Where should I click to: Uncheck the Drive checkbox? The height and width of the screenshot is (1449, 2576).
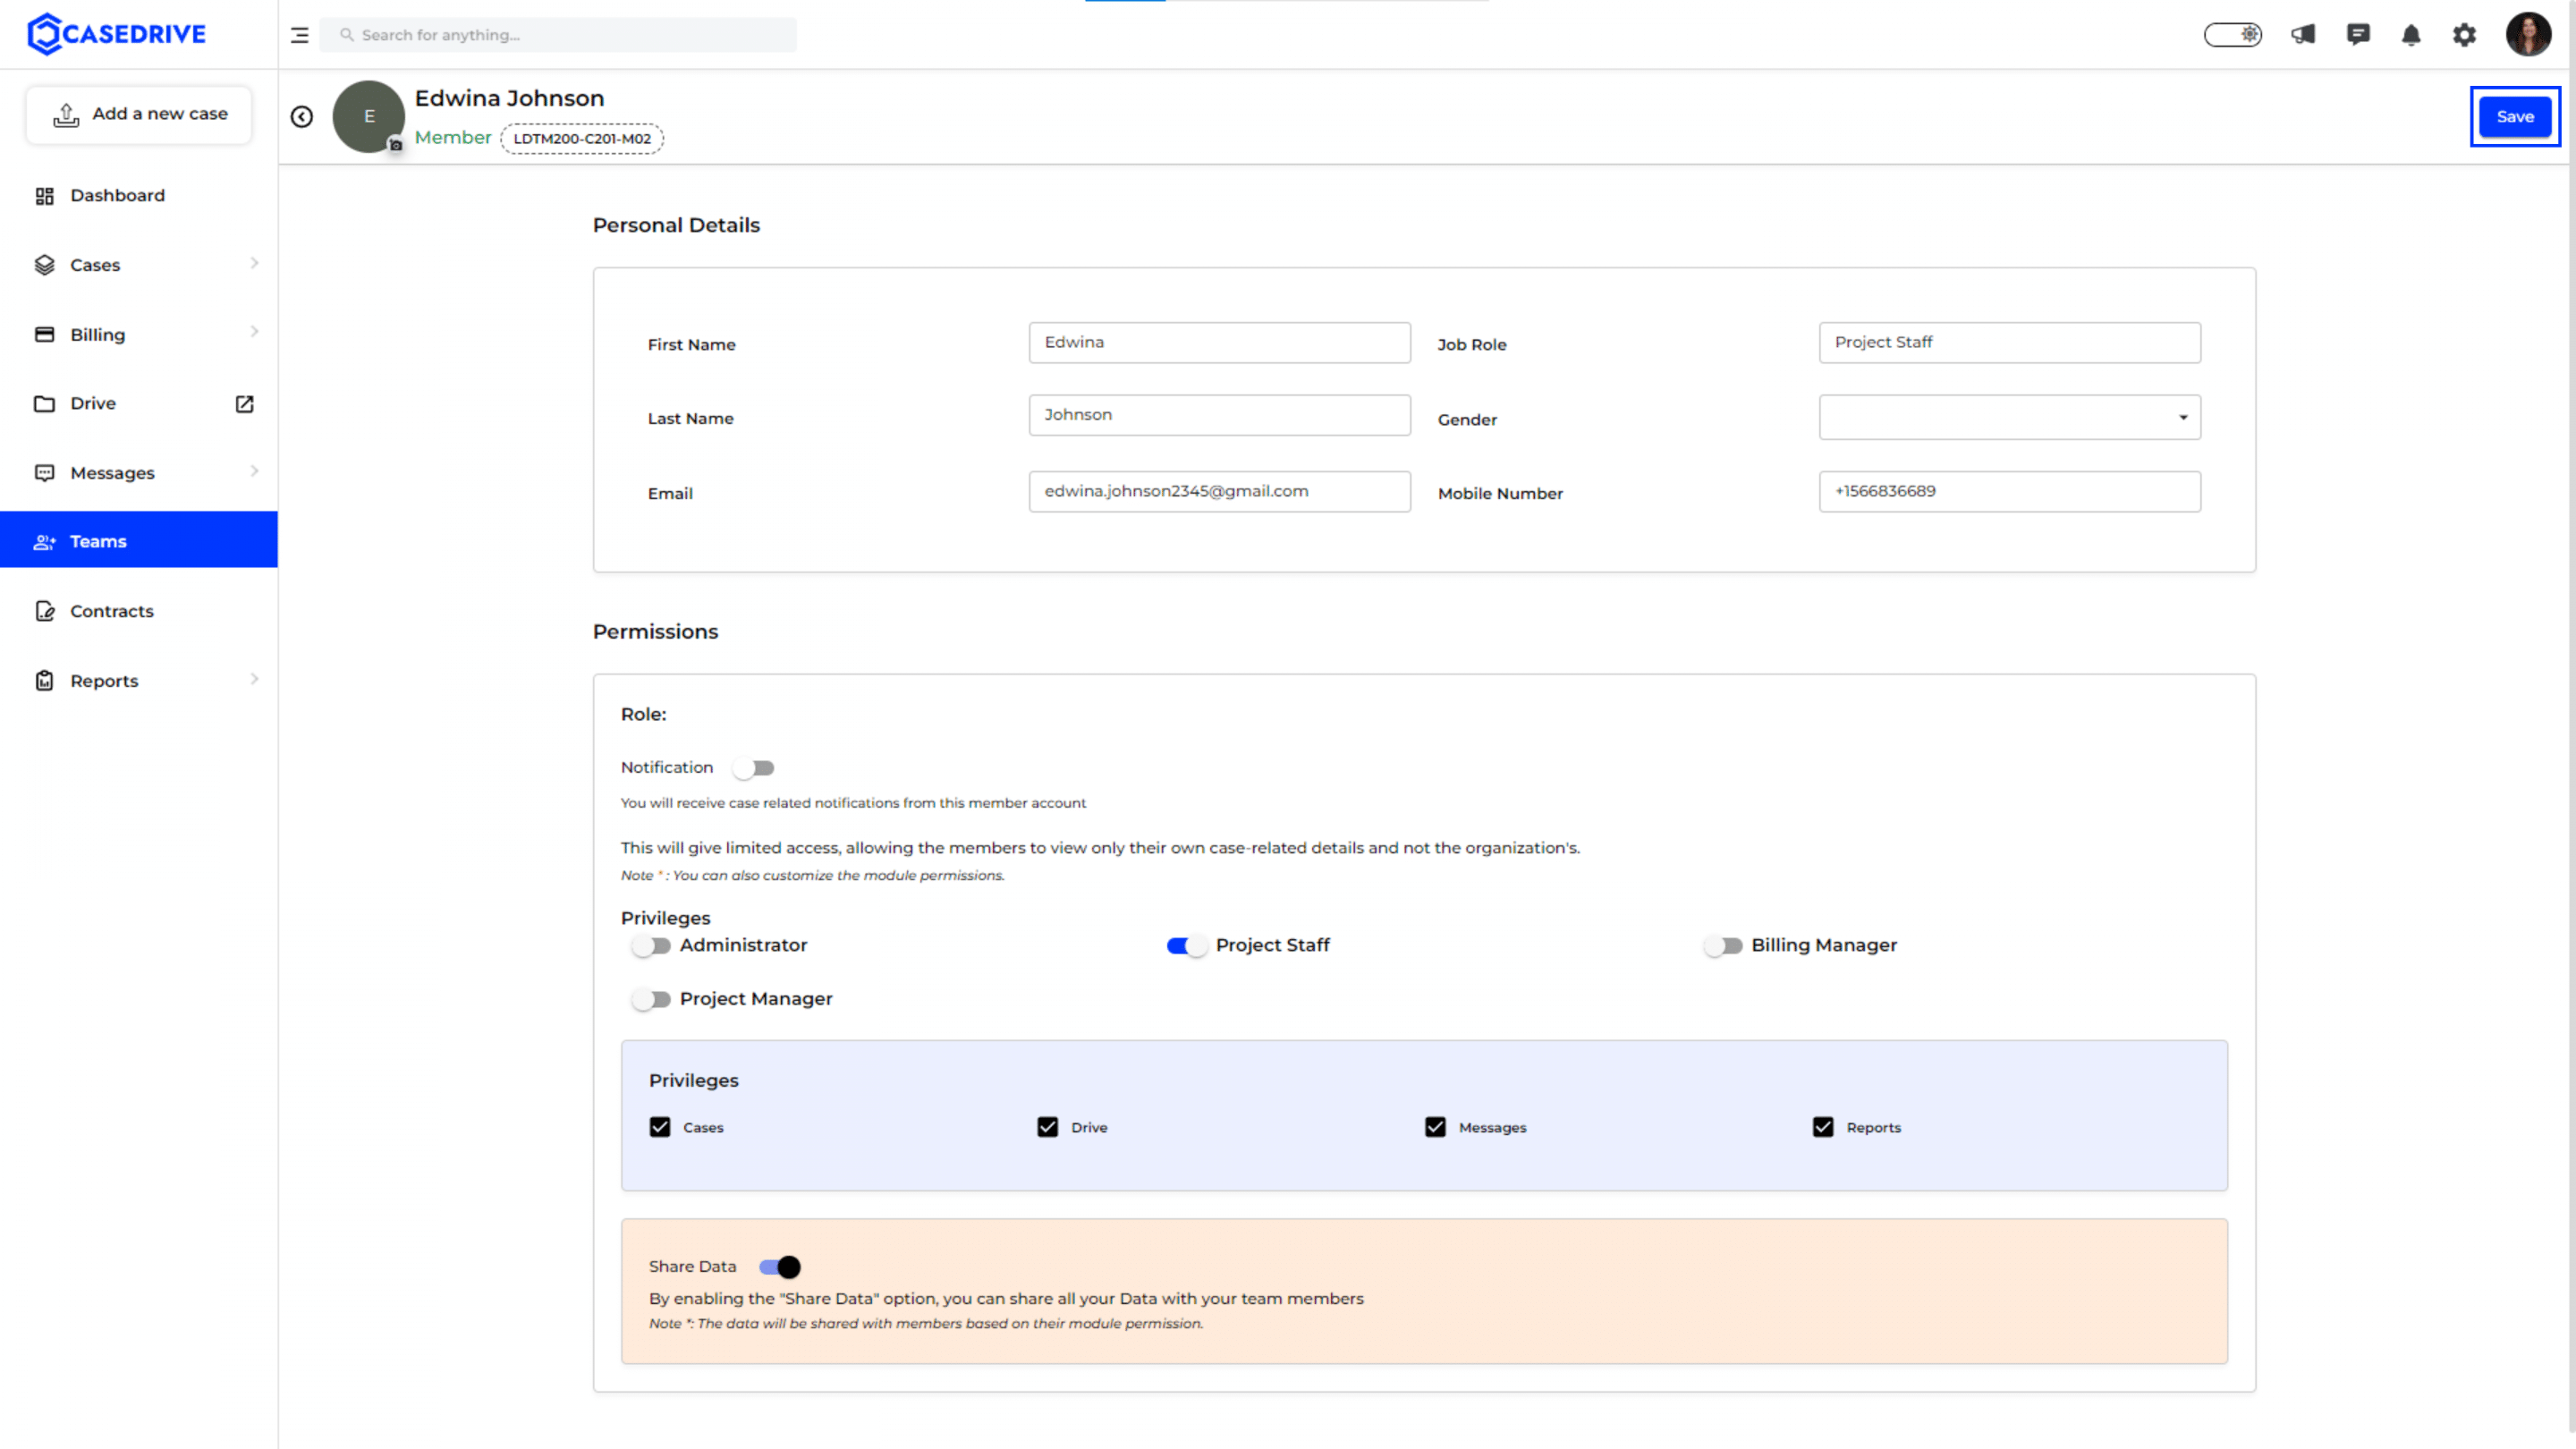tap(1047, 1127)
